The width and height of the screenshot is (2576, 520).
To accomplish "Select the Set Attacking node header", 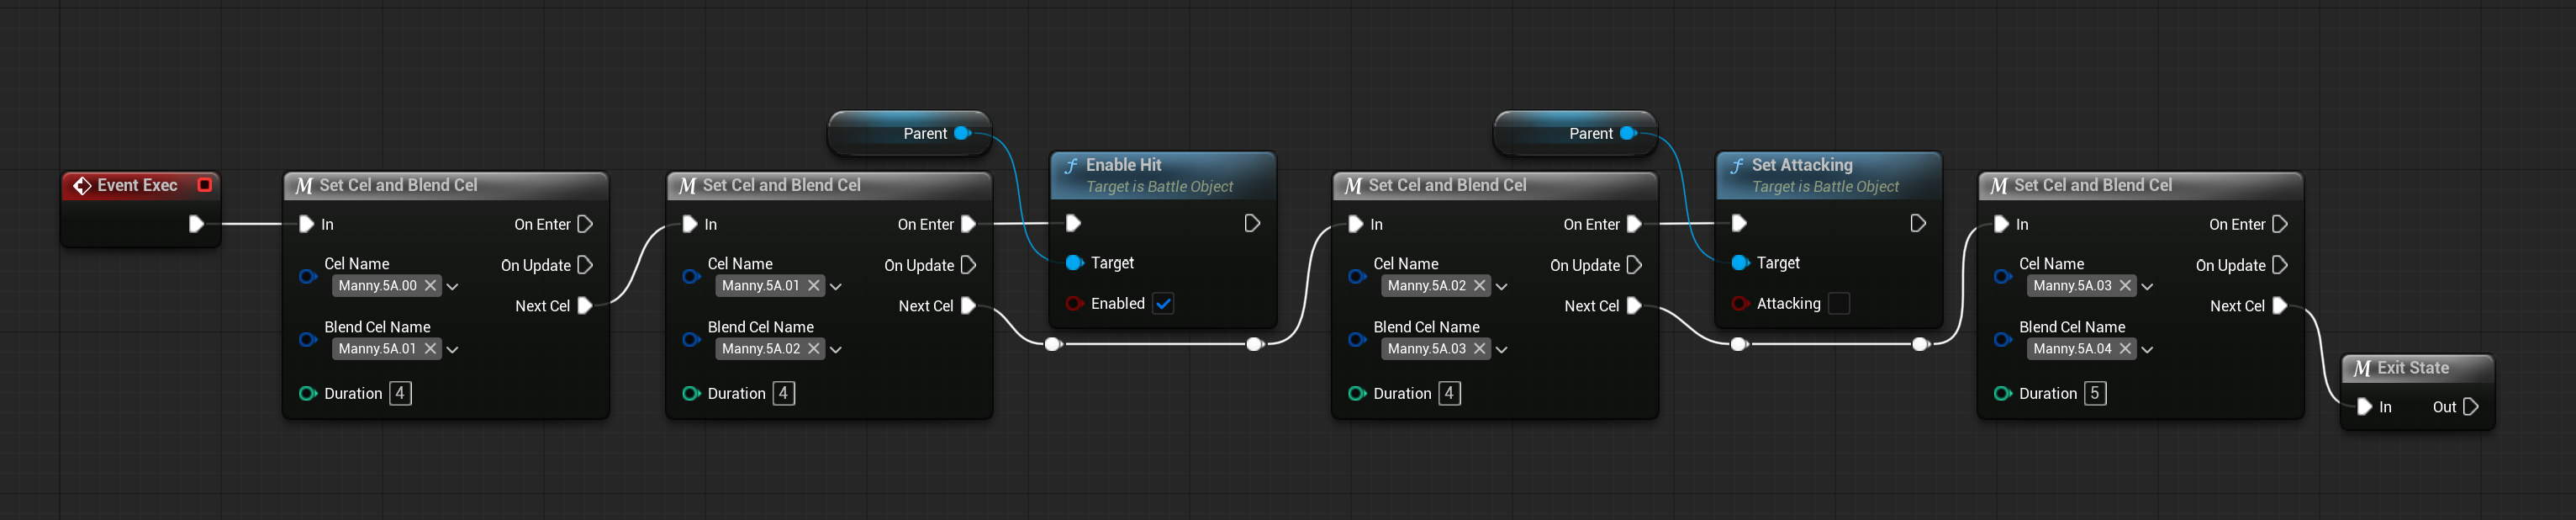I will click(1829, 175).
